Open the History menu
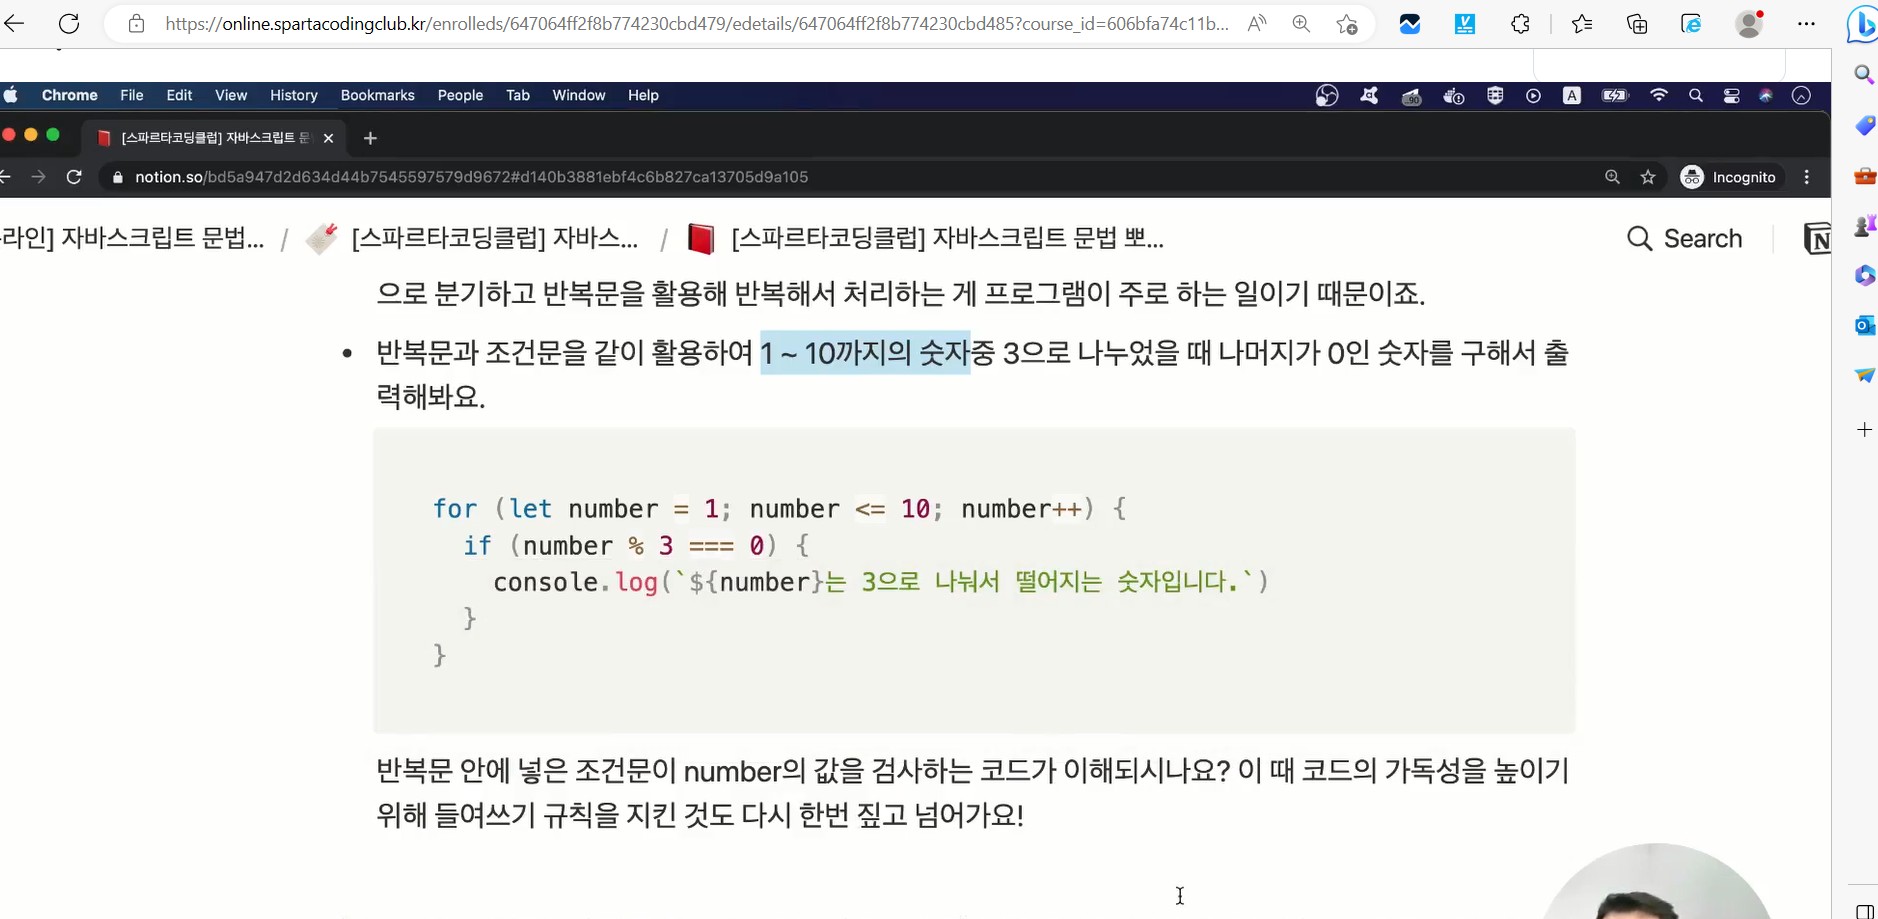The image size is (1878, 919). point(294,95)
